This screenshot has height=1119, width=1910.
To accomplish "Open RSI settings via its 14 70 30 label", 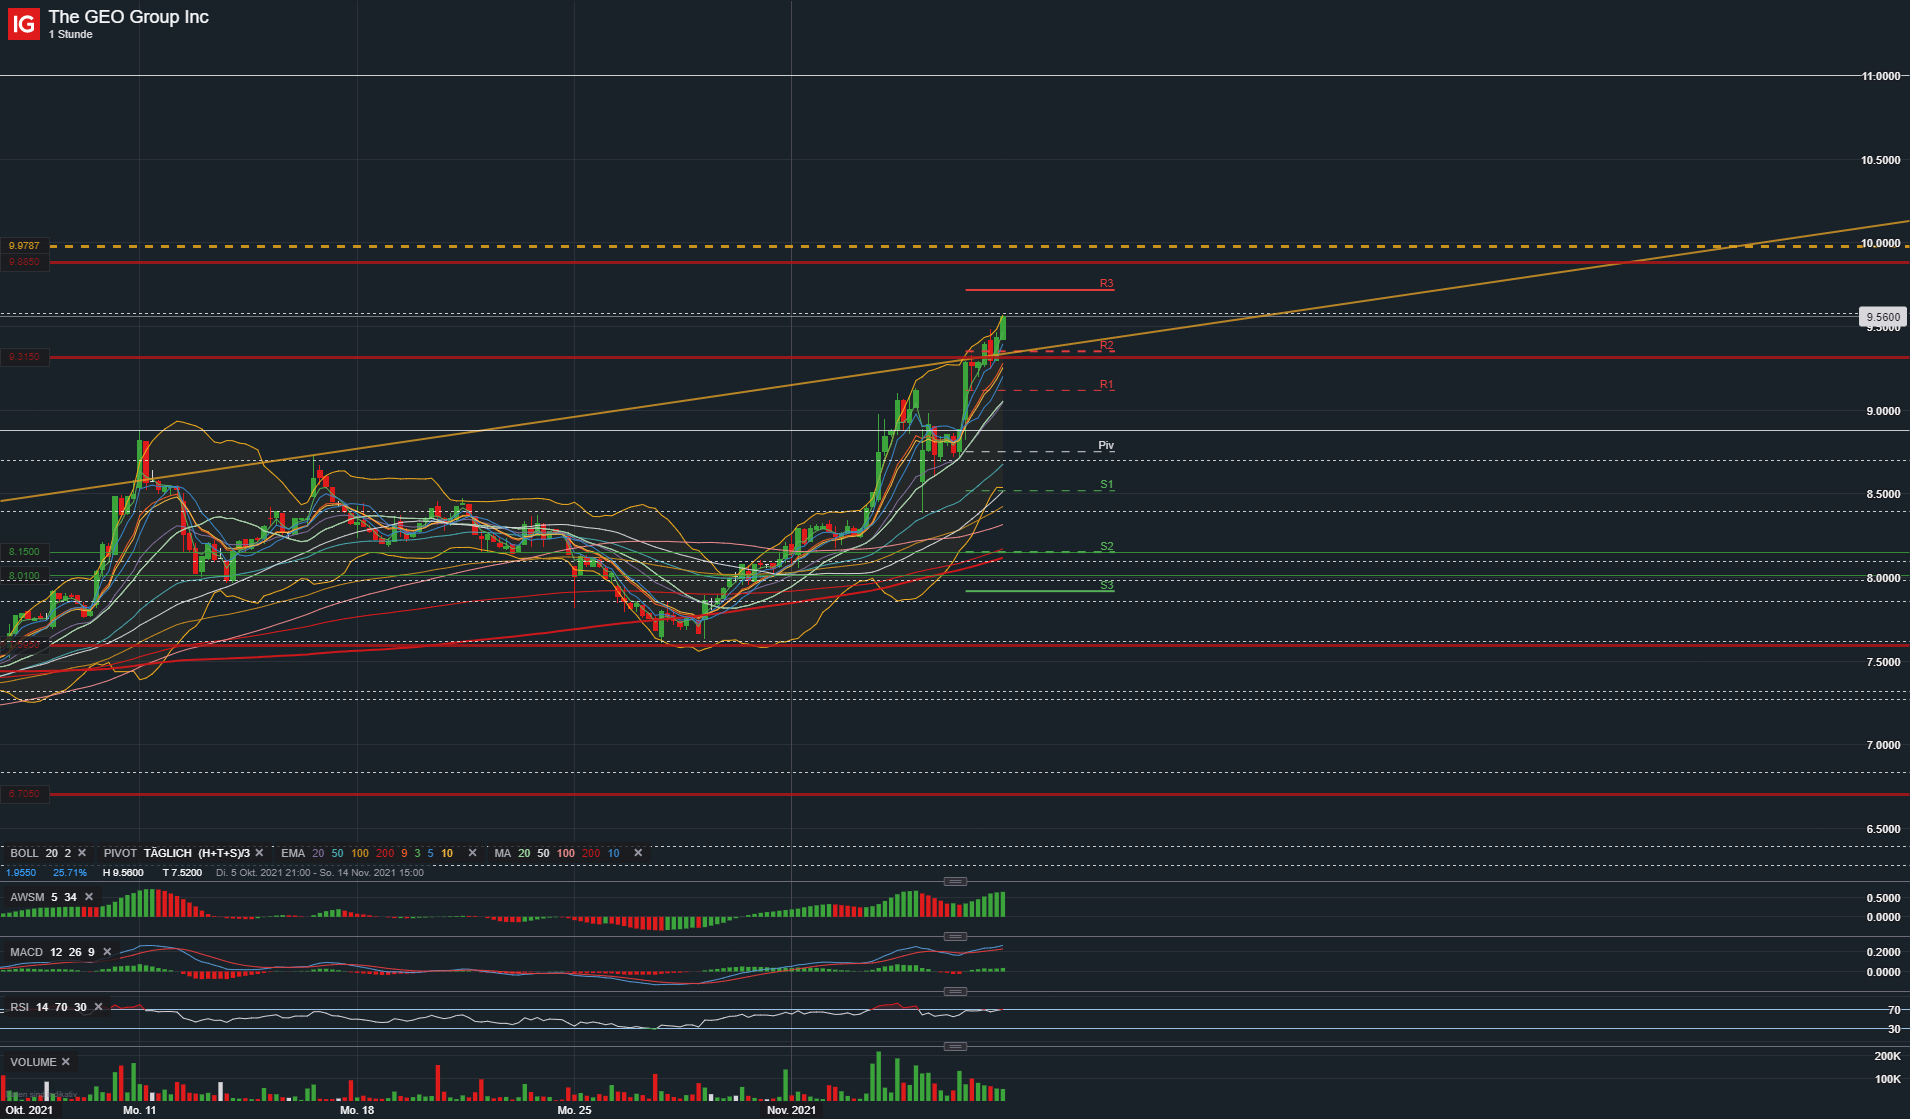I will [60, 1007].
